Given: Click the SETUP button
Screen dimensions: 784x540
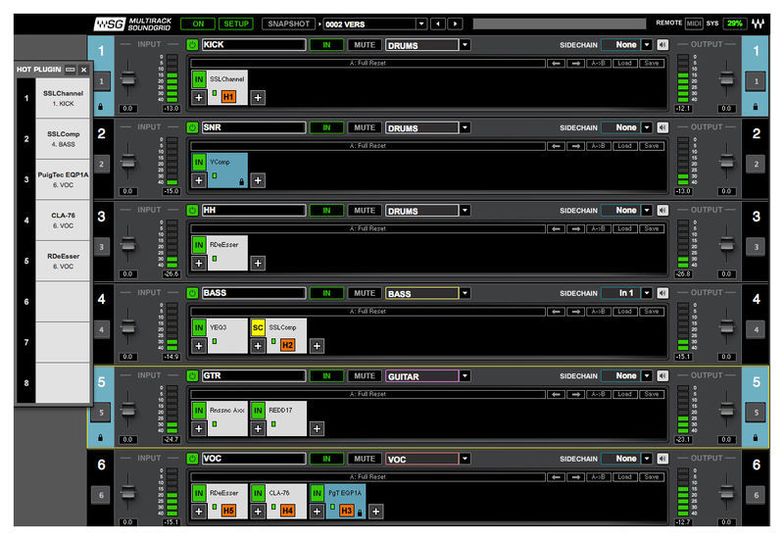Looking at the screenshot, I should (236, 23).
